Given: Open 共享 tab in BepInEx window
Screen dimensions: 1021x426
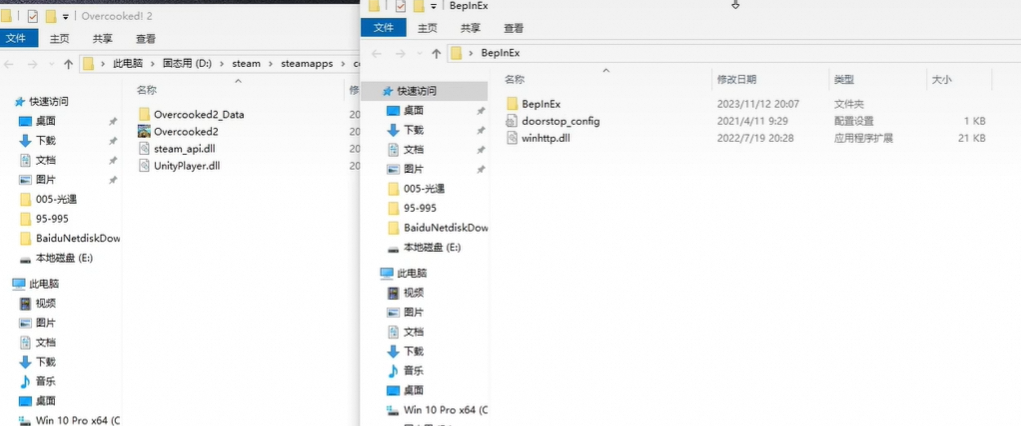Looking at the screenshot, I should coord(470,28).
